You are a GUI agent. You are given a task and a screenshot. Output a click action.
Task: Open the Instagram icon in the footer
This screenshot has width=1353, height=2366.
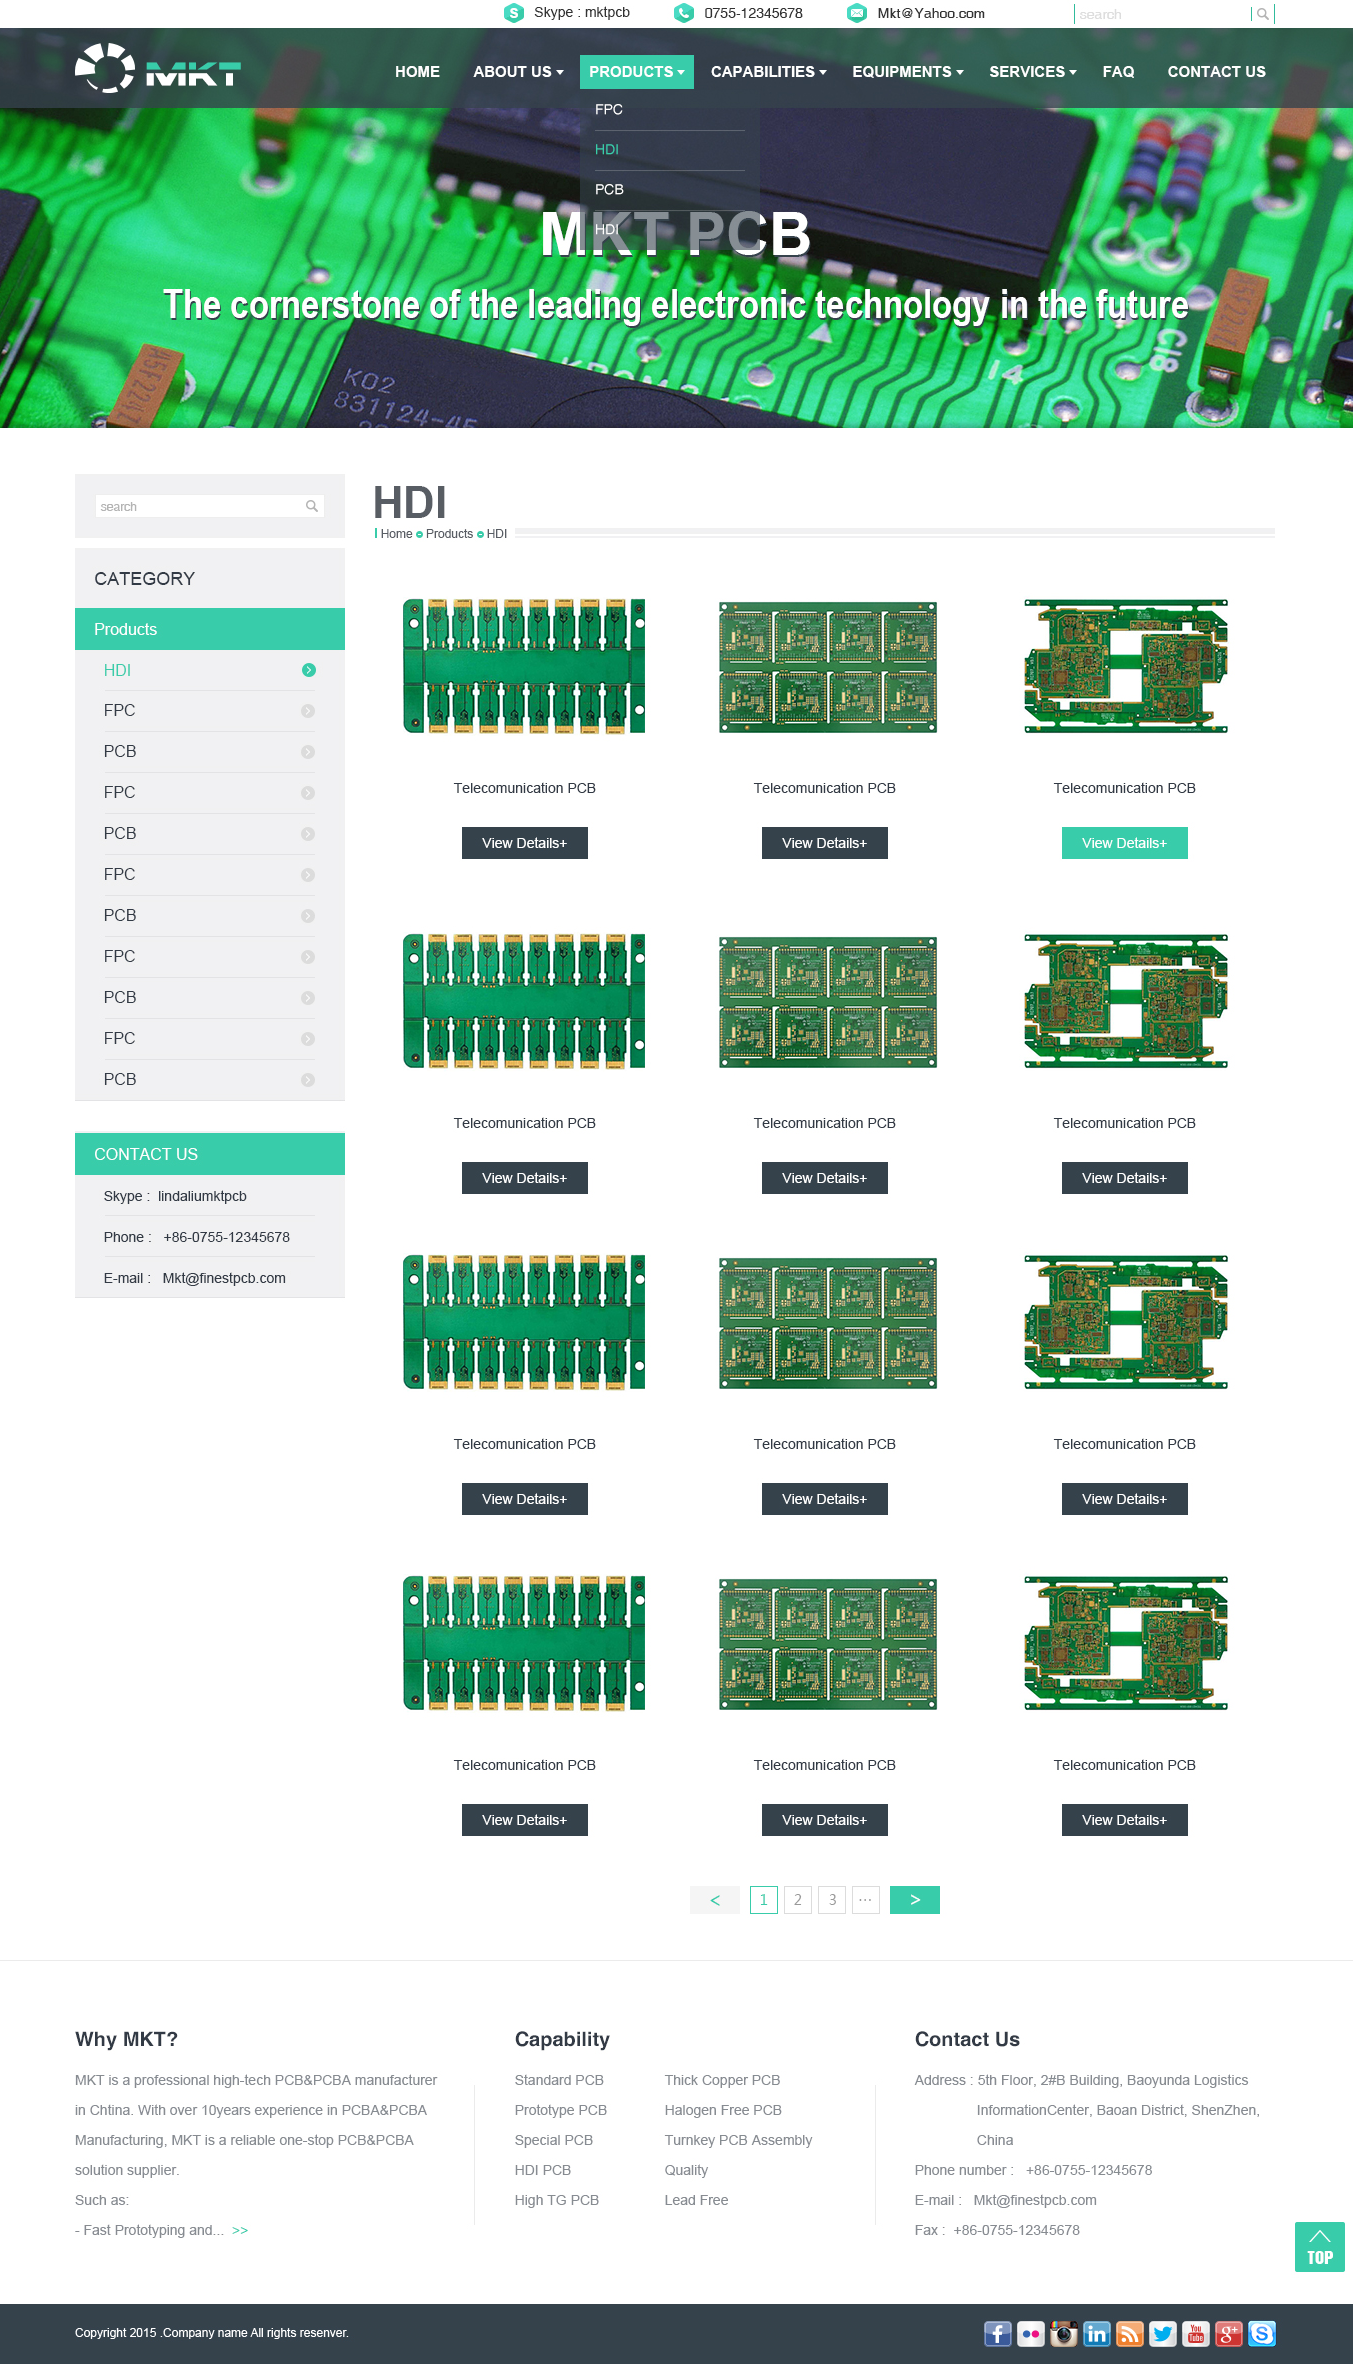[x=1064, y=2334]
